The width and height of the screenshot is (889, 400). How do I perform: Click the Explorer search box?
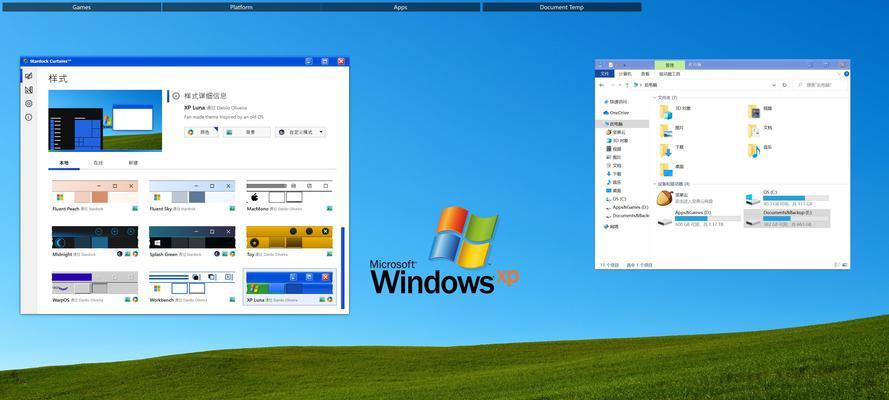tap(819, 85)
